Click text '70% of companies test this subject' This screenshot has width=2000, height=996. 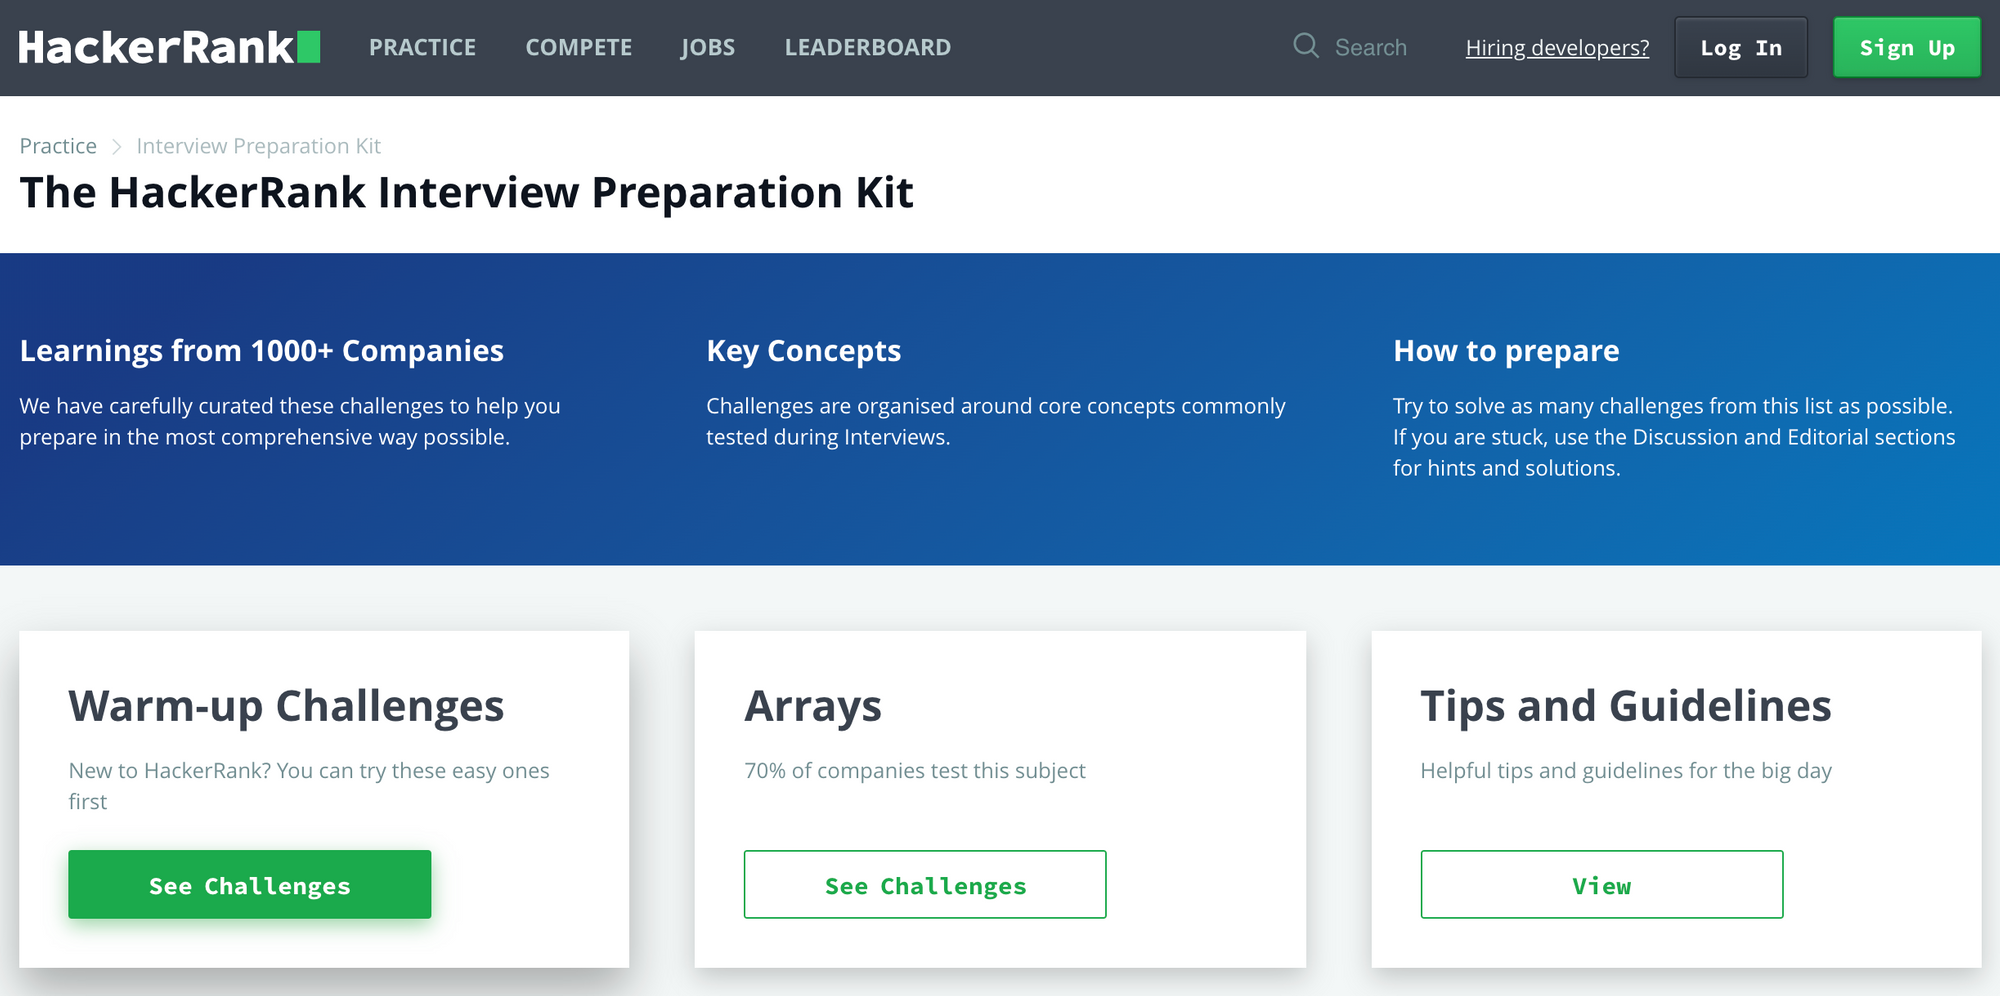[915, 771]
